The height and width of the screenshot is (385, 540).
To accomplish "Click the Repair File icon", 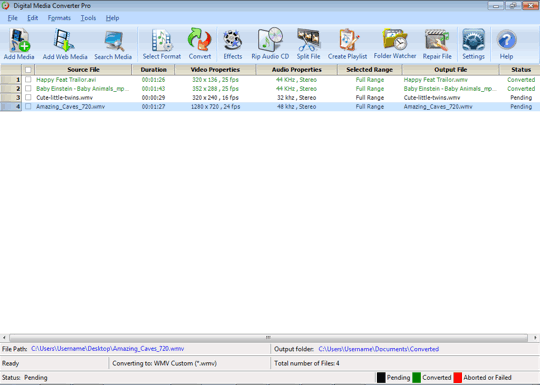I will (437, 44).
